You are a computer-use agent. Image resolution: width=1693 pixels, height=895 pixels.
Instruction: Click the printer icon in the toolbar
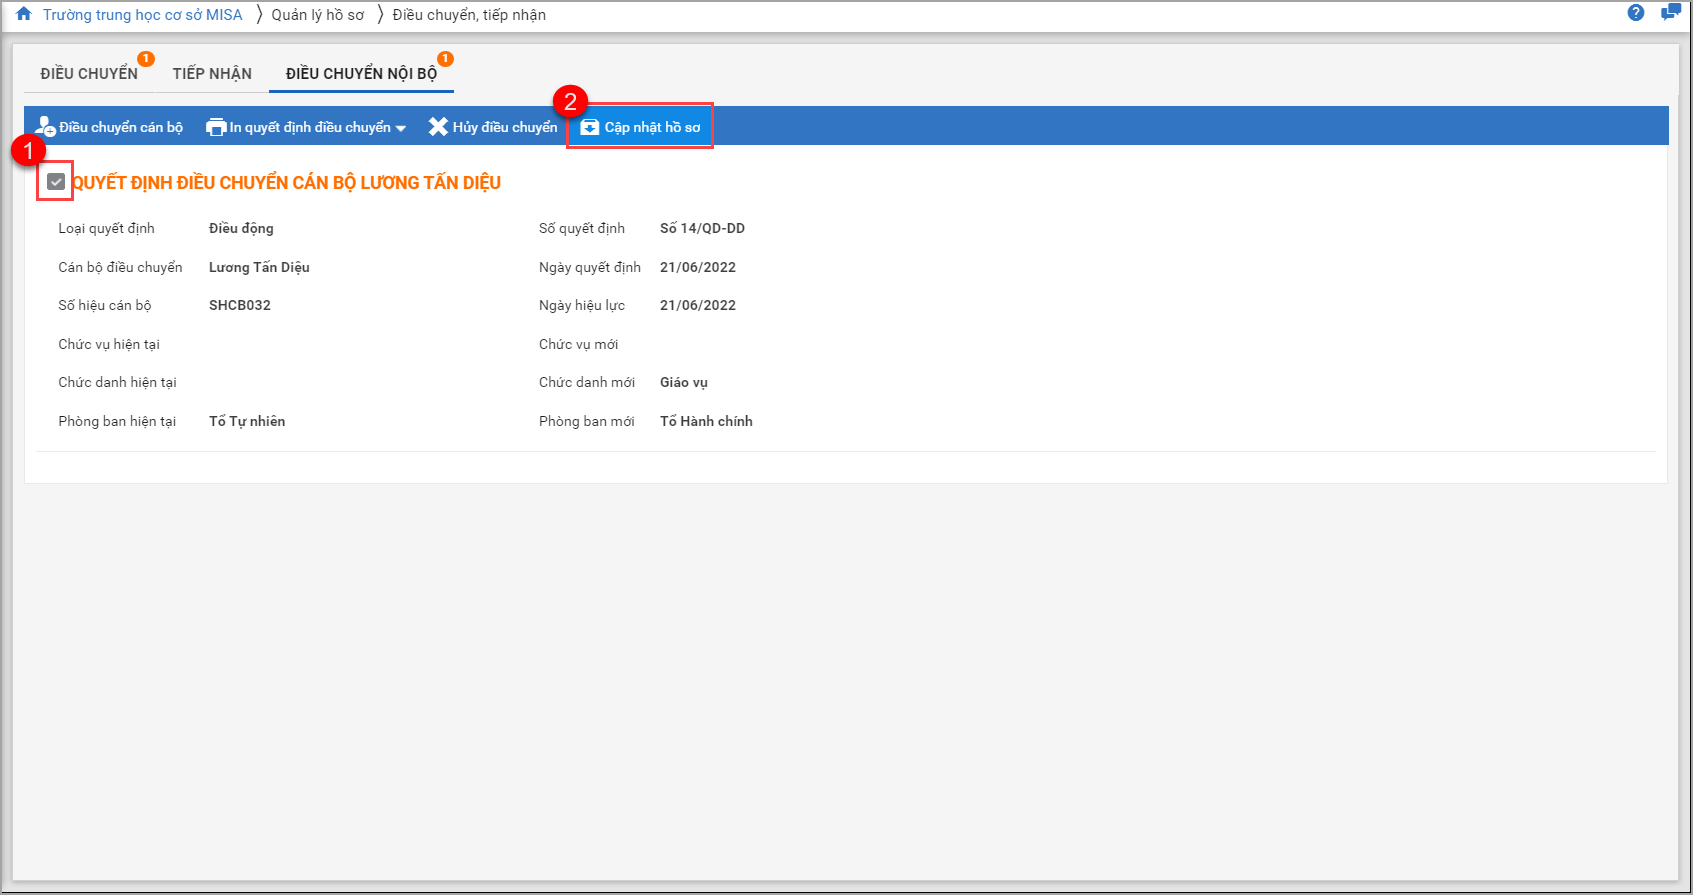point(216,127)
